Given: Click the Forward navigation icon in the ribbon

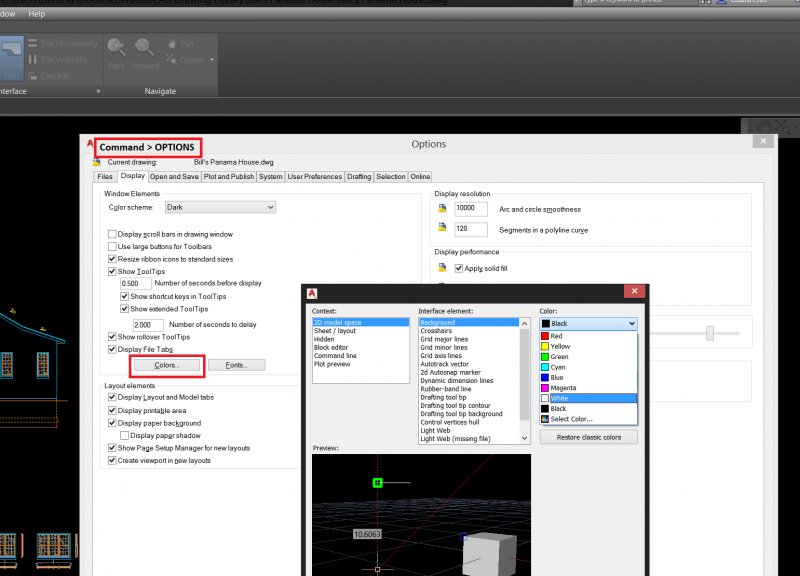Looking at the screenshot, I should (144, 47).
